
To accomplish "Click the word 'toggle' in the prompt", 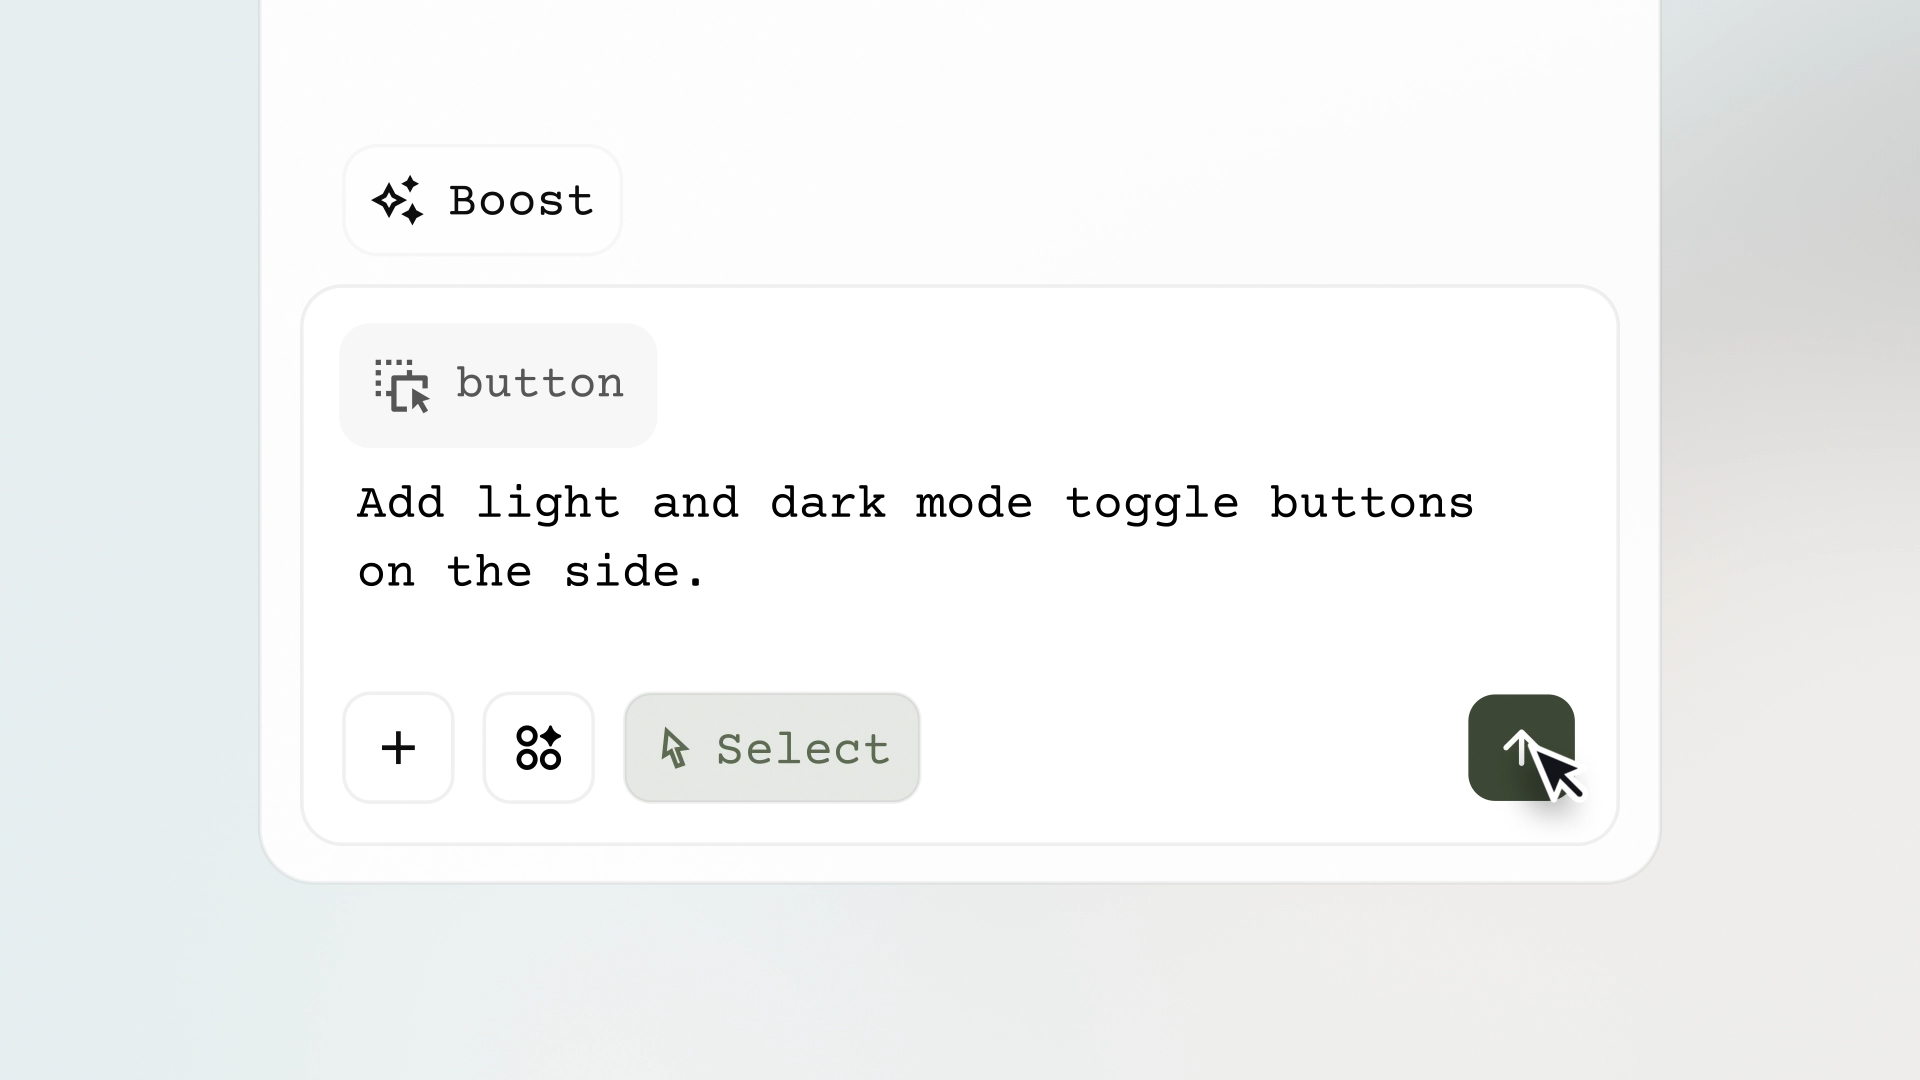I will pos(1151,505).
